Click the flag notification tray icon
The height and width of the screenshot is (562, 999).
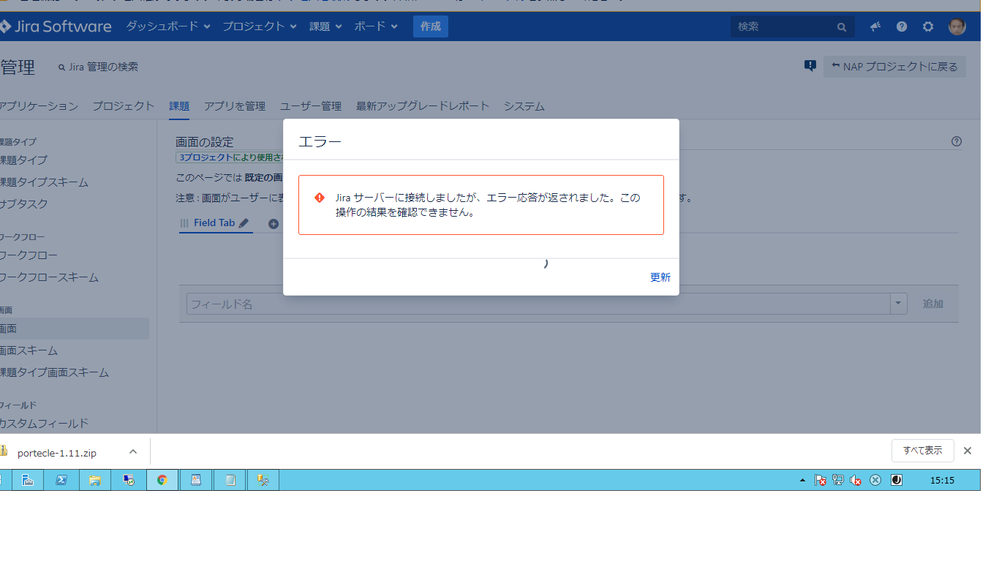pyautogui.click(x=820, y=480)
